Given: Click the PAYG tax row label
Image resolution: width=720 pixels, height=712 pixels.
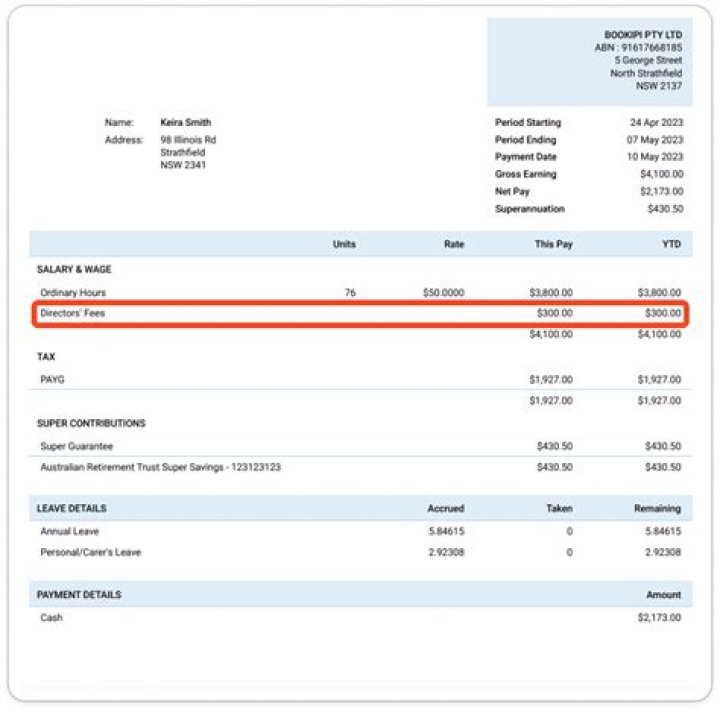Looking at the screenshot, I should [53, 380].
